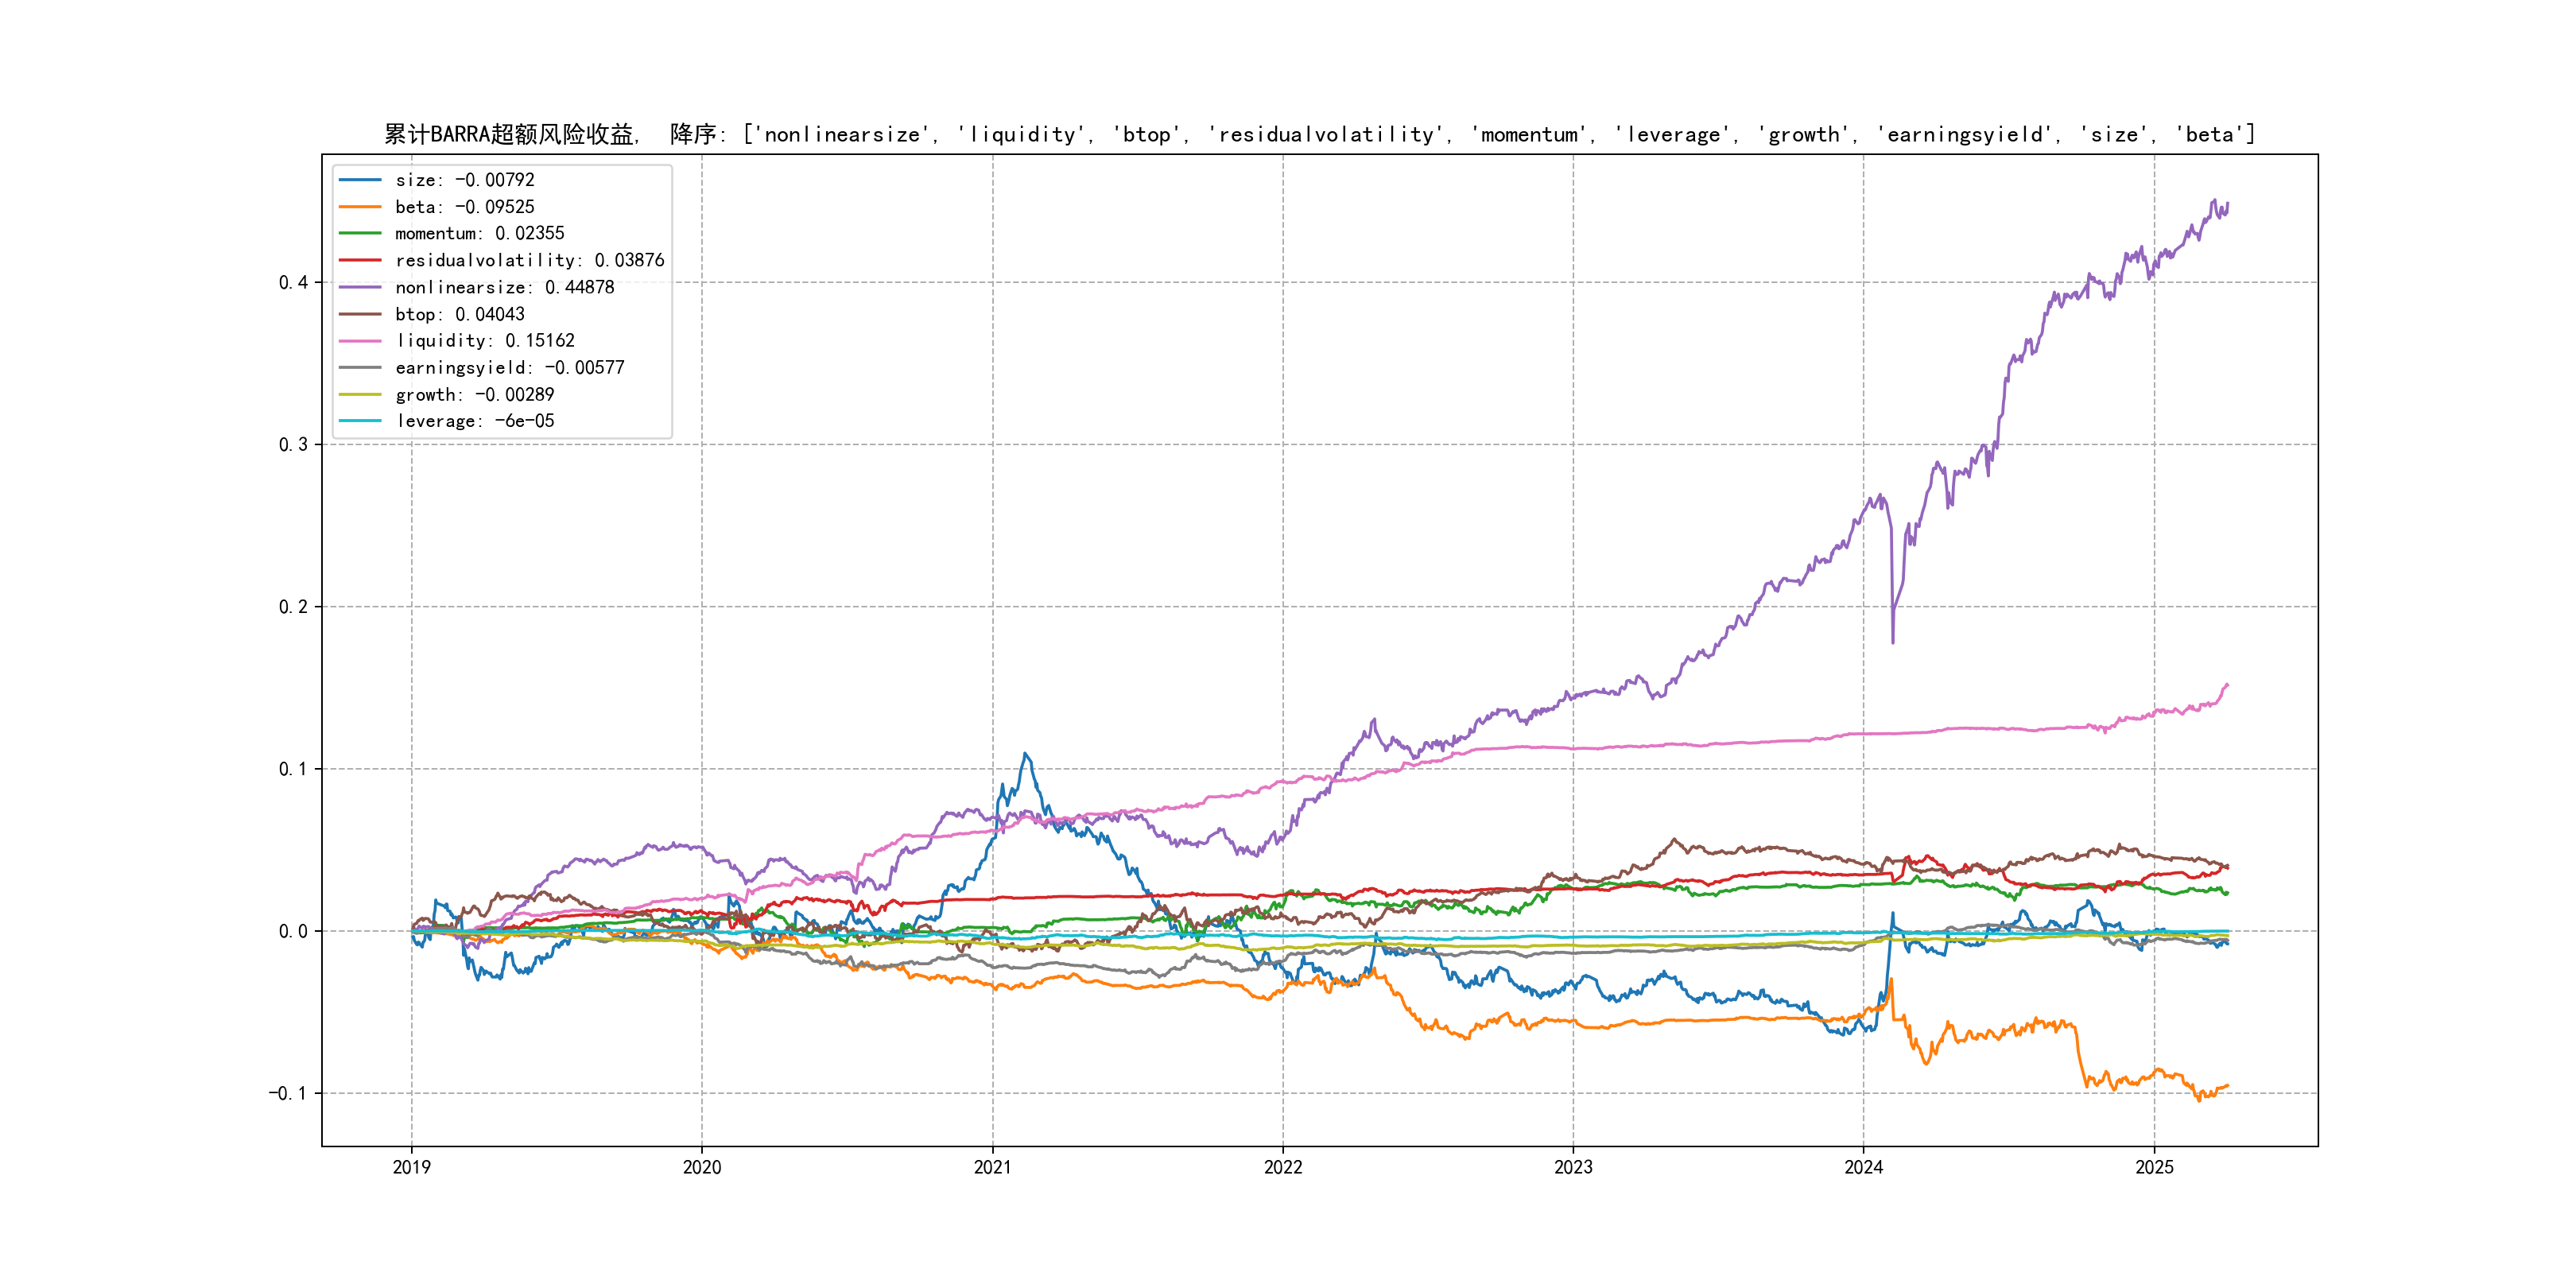Click the leverage cyan legend swatch

point(360,421)
